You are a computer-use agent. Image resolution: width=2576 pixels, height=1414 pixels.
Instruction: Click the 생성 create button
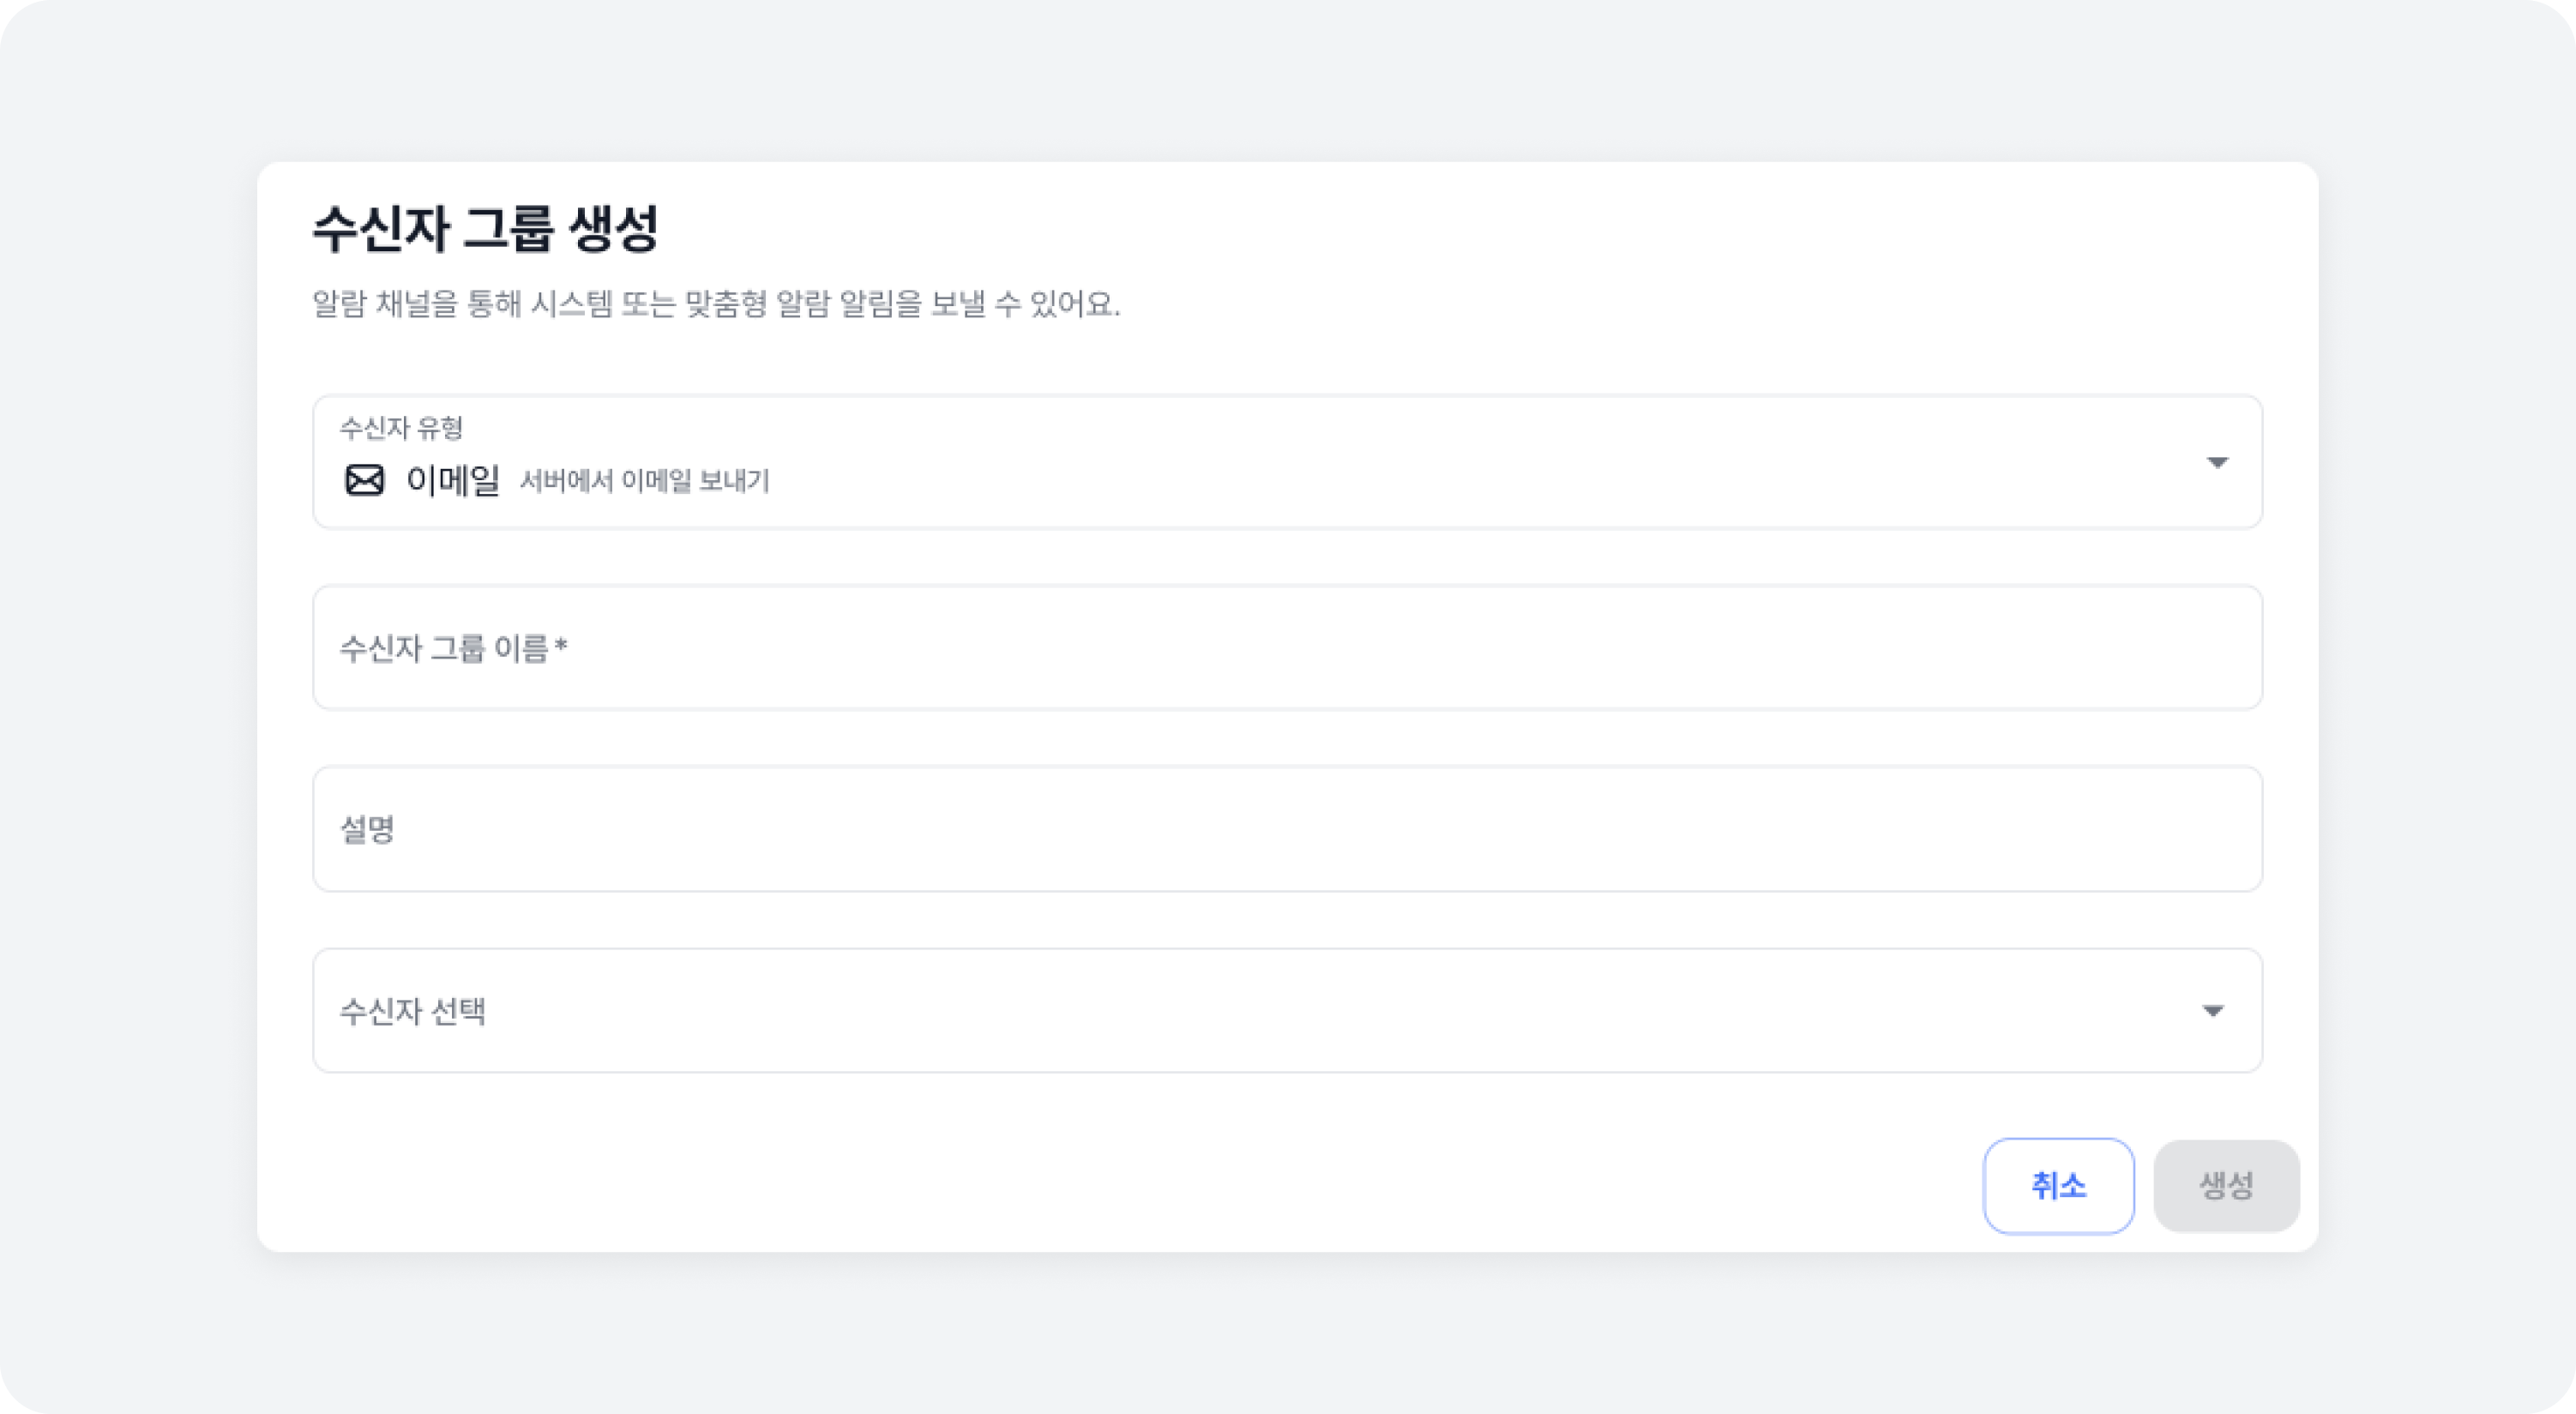[2226, 1186]
